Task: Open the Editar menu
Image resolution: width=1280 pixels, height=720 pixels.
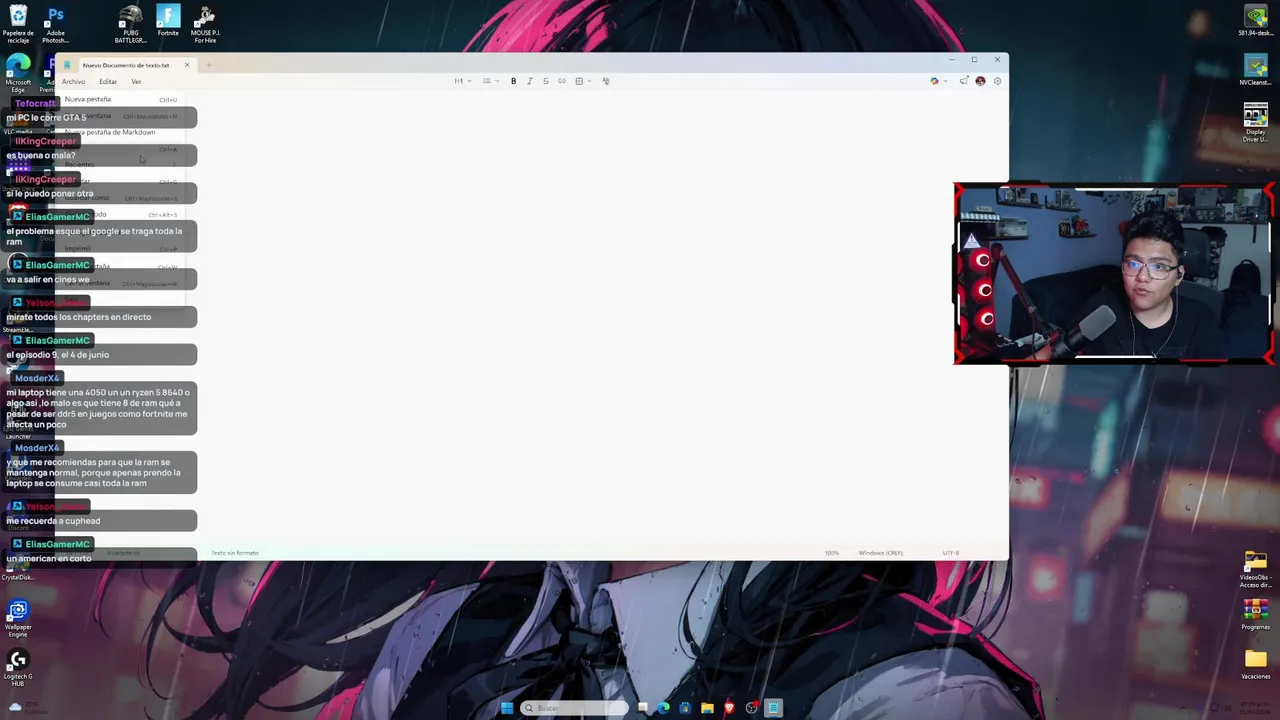Action: (x=108, y=81)
